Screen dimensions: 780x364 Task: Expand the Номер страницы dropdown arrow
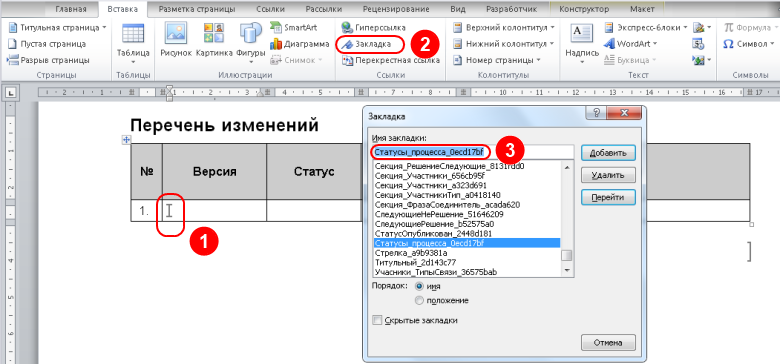[538, 60]
